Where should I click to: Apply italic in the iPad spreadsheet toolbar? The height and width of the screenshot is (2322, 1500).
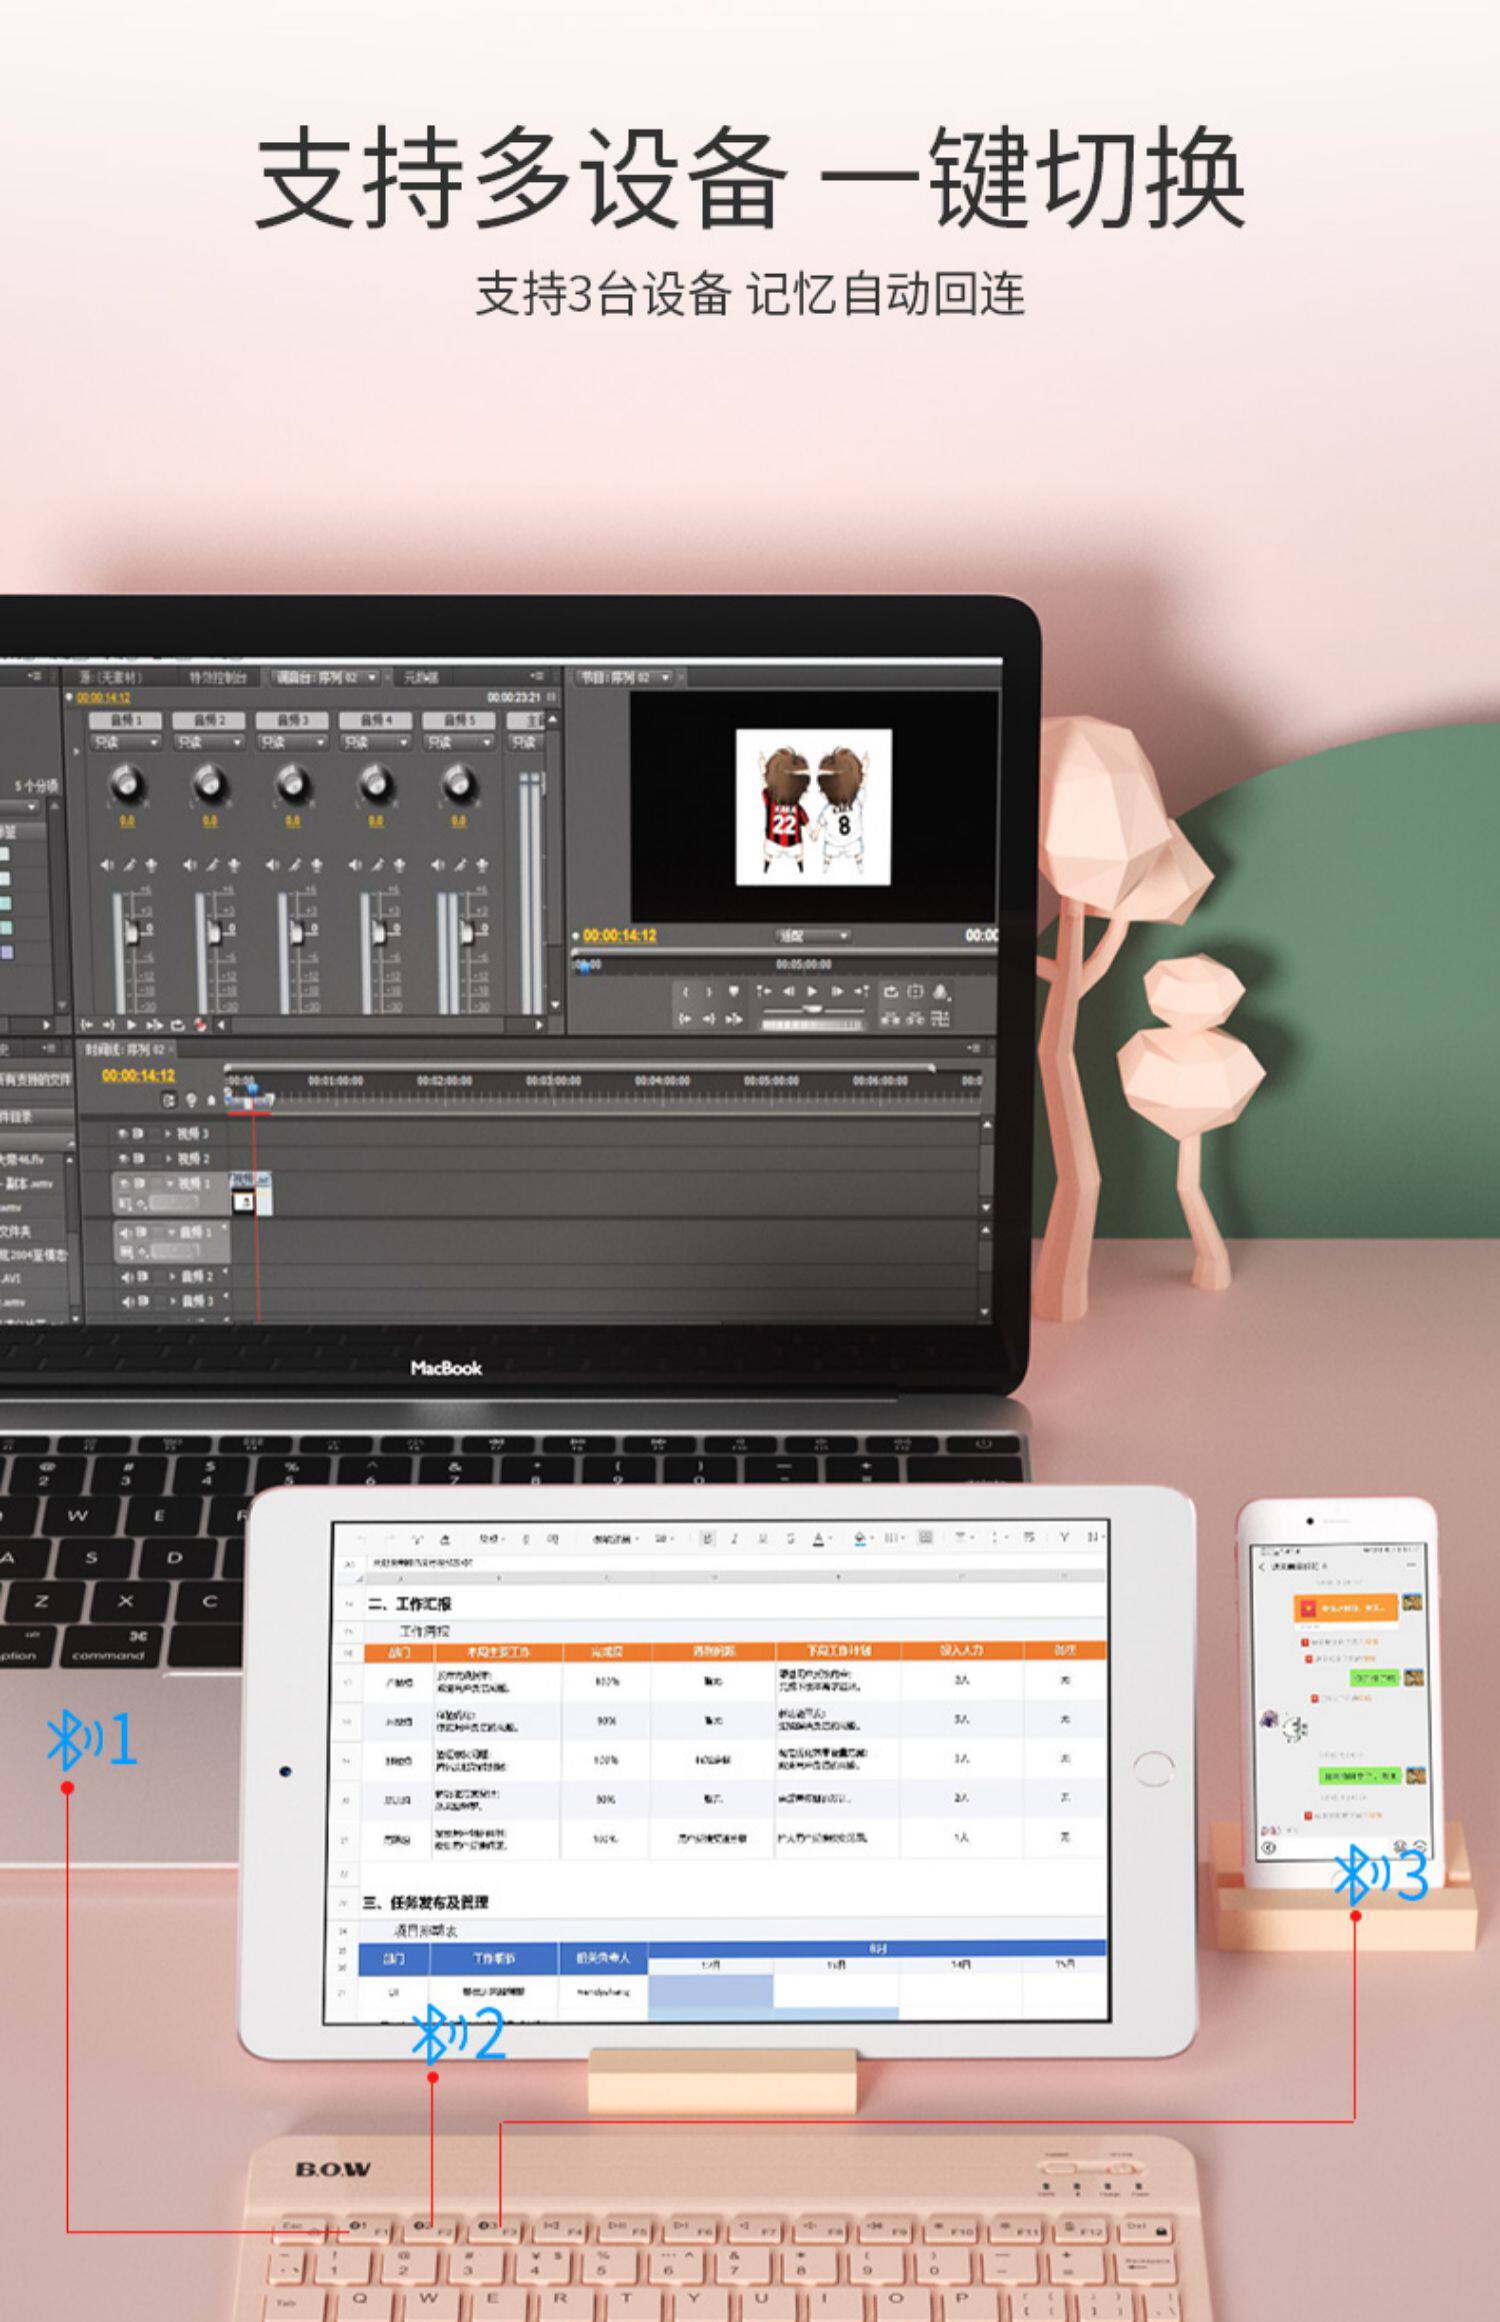pyautogui.click(x=734, y=1538)
